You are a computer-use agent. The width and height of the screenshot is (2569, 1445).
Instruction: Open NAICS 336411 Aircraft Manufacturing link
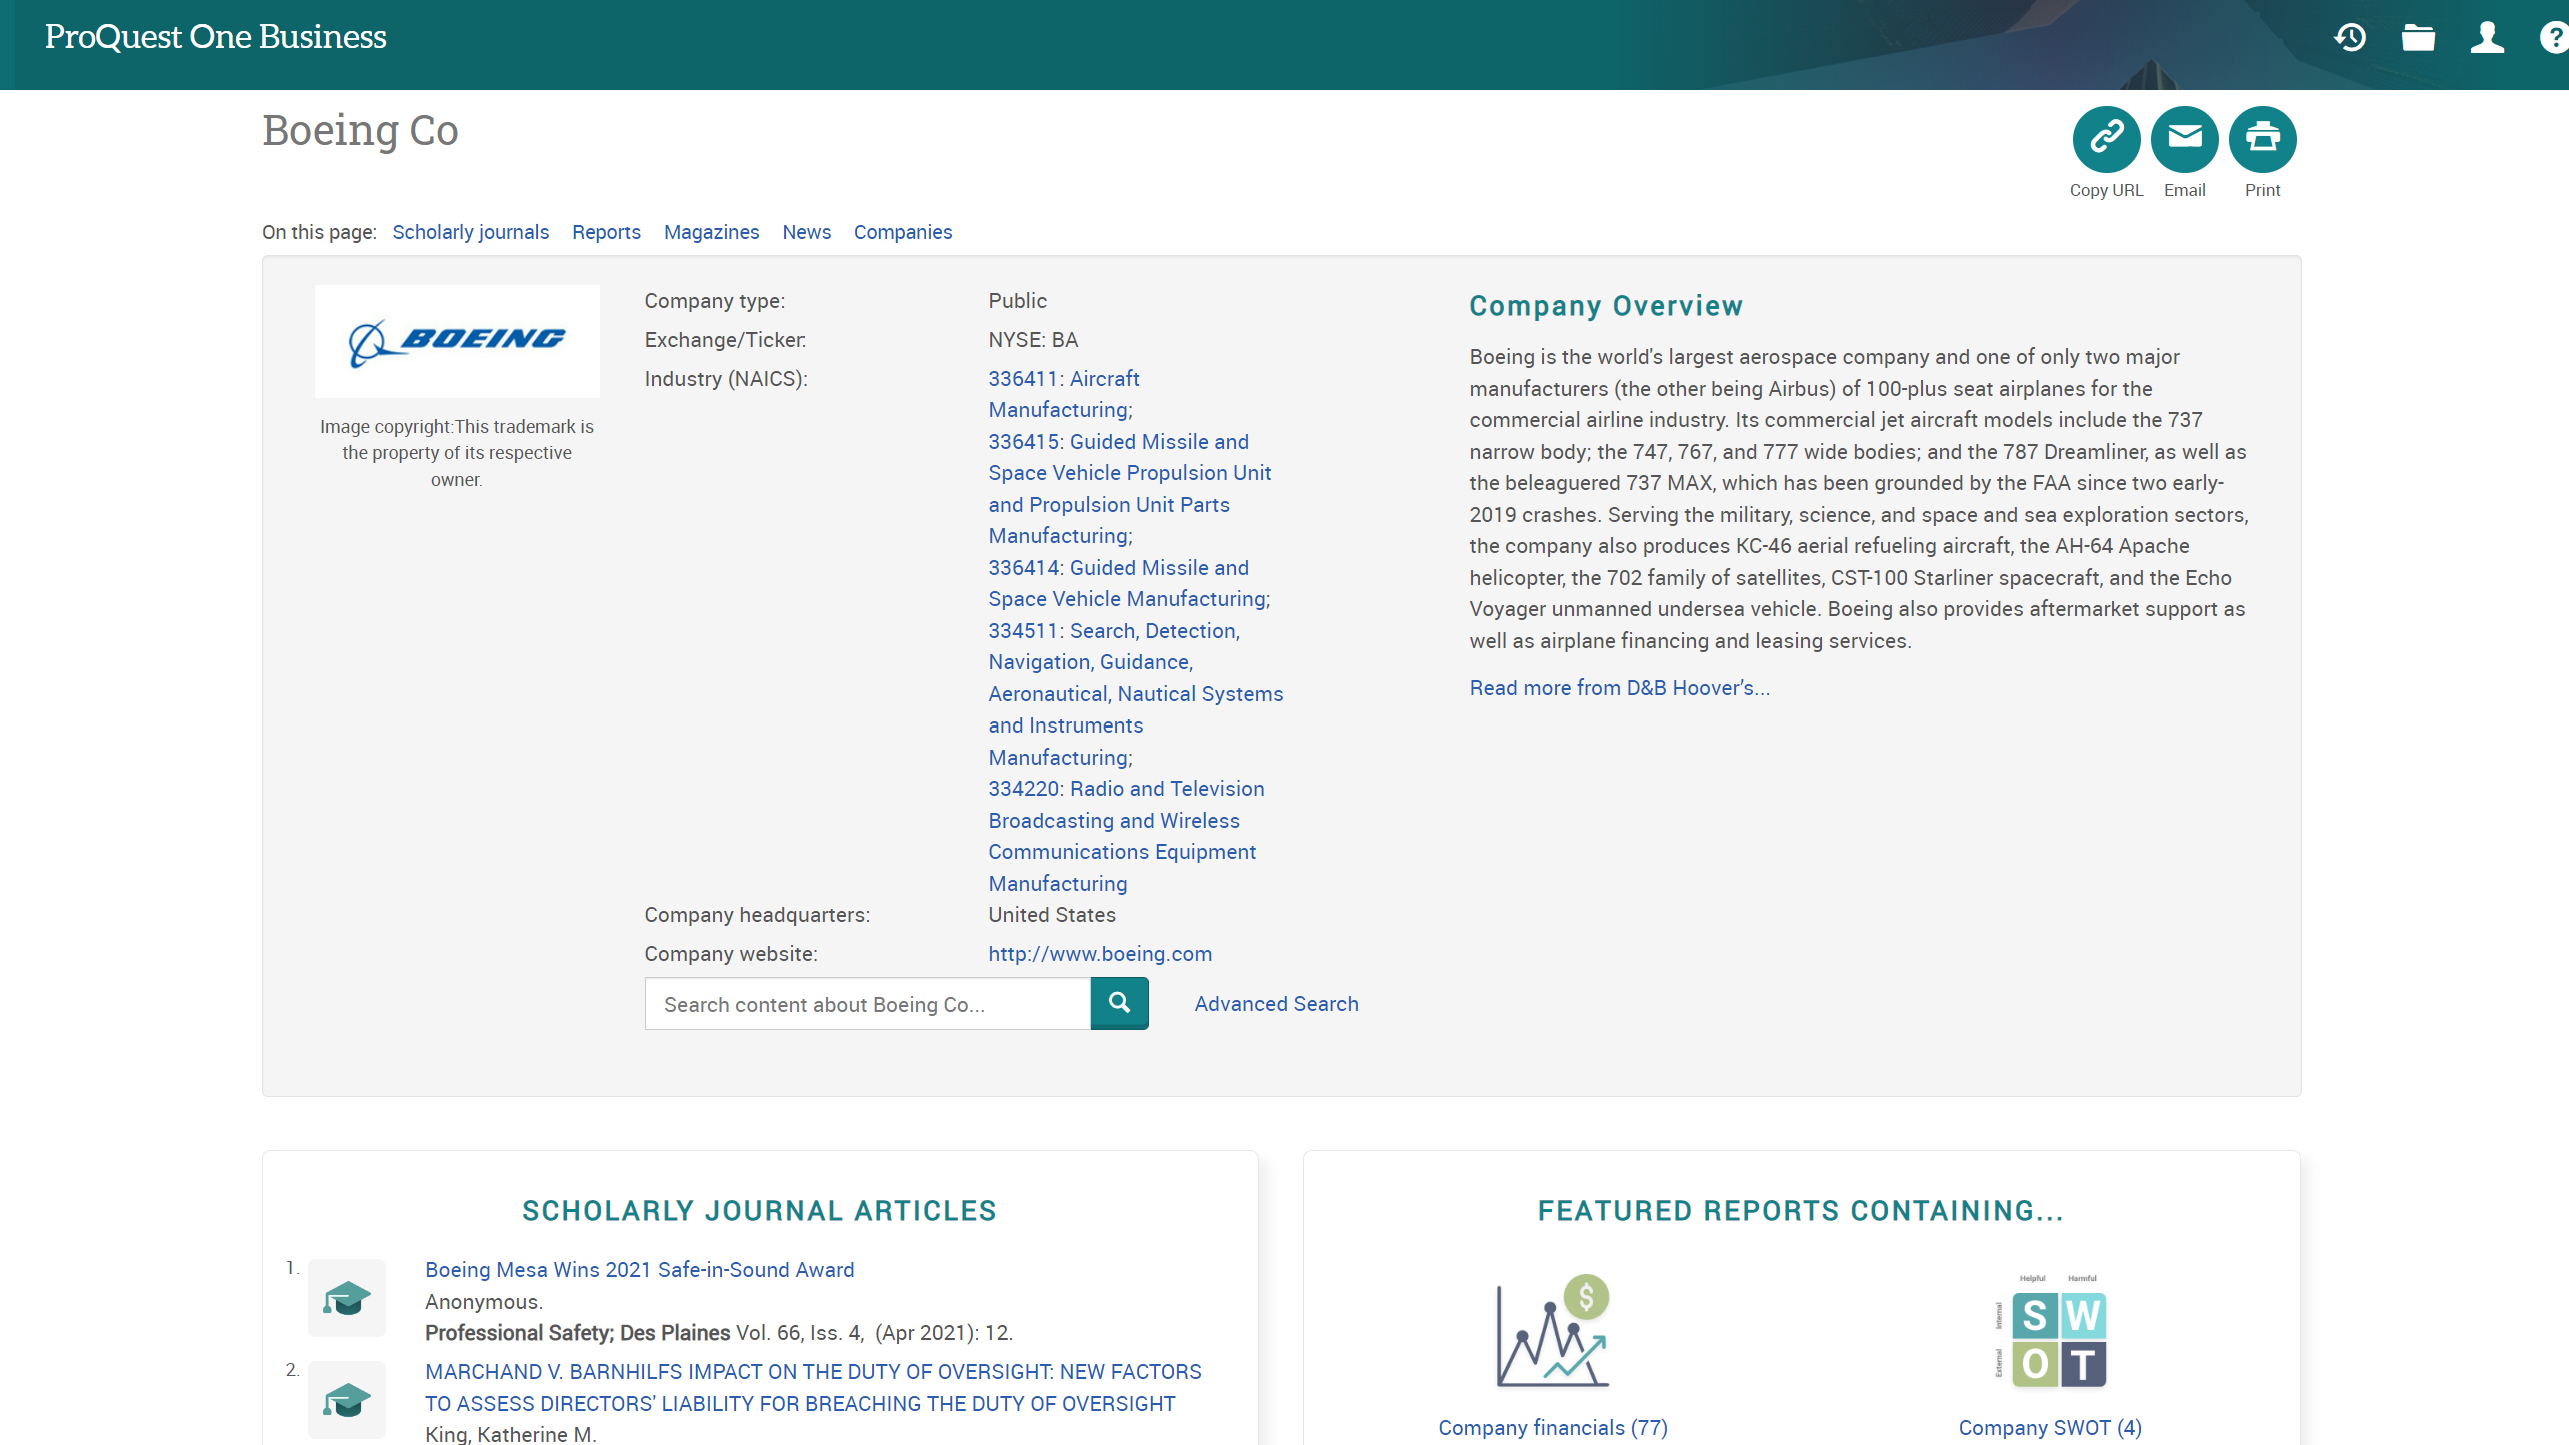(1064, 394)
